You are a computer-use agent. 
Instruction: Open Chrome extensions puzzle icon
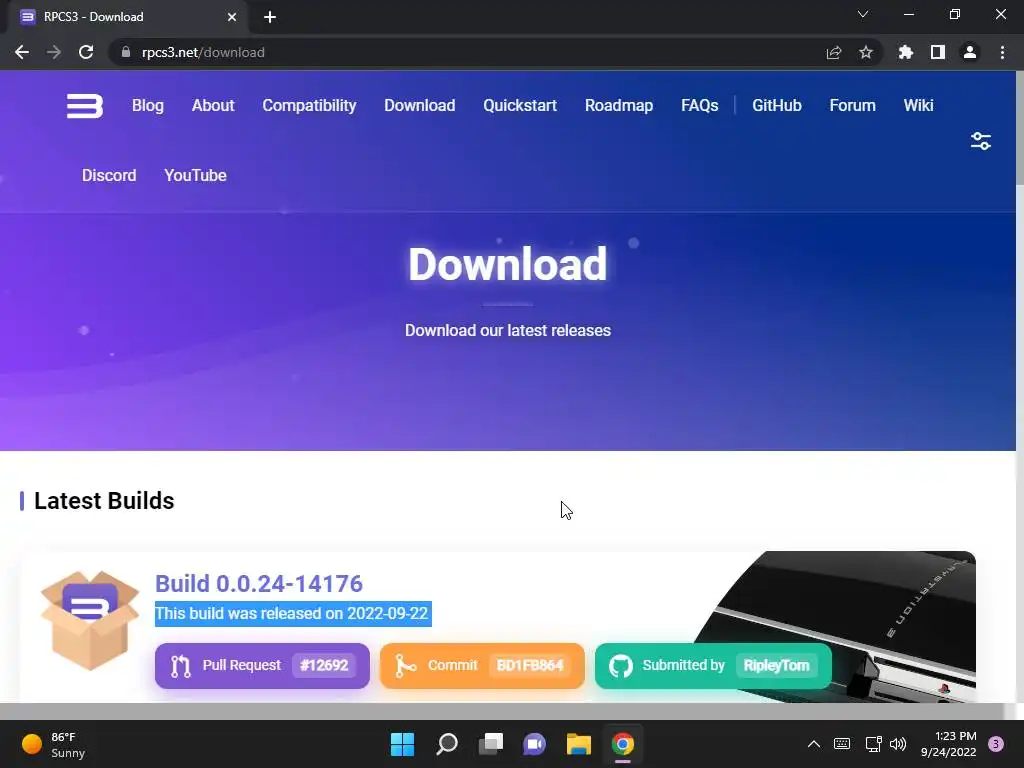point(905,52)
